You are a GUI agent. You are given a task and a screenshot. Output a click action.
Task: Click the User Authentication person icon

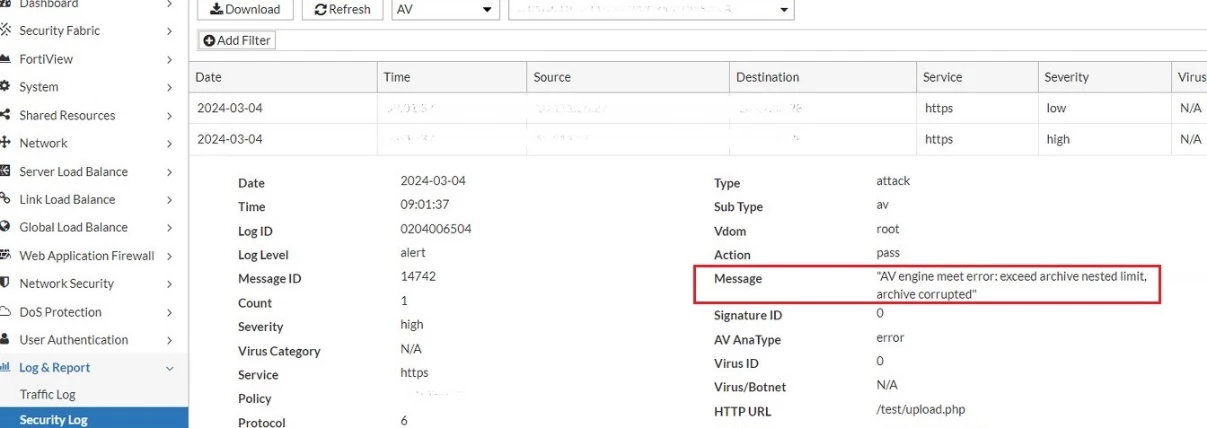[6, 339]
